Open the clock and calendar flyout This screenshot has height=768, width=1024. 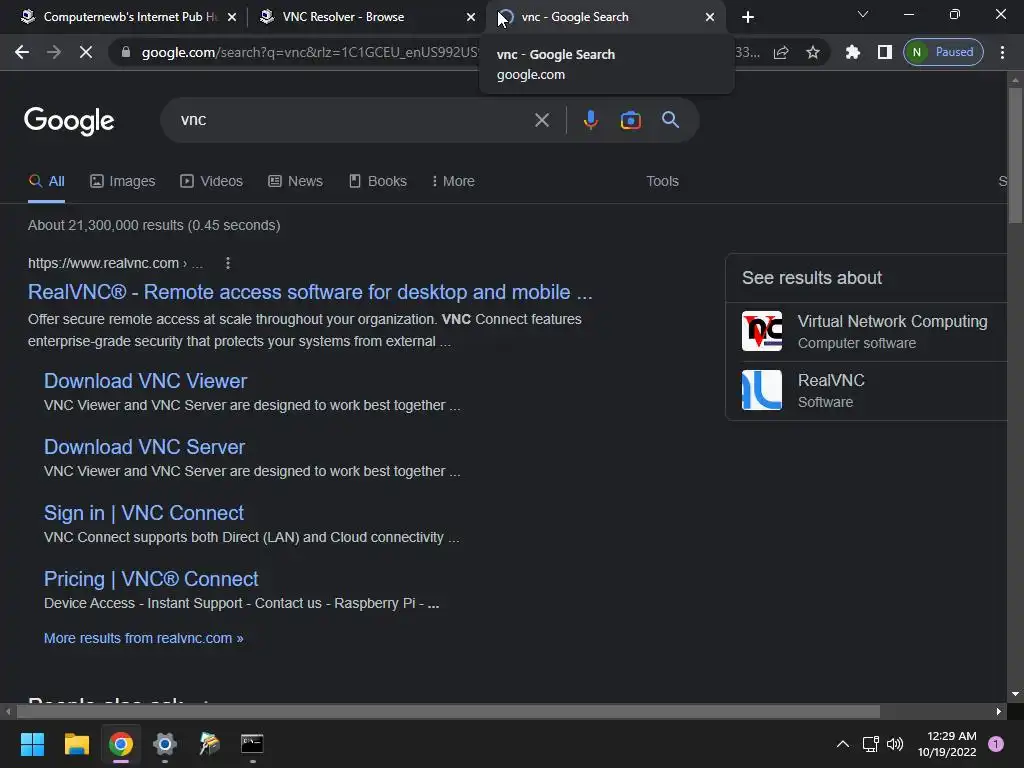click(x=947, y=744)
